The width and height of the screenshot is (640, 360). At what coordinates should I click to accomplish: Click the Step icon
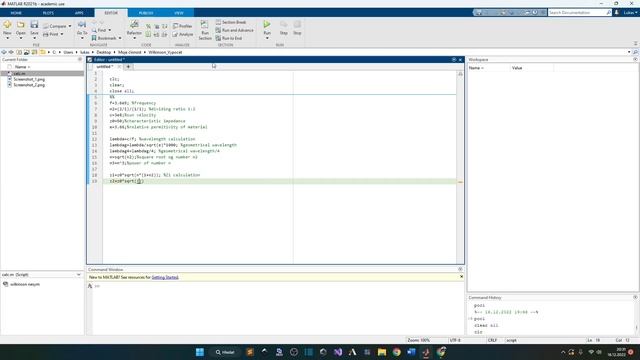tap(283, 25)
